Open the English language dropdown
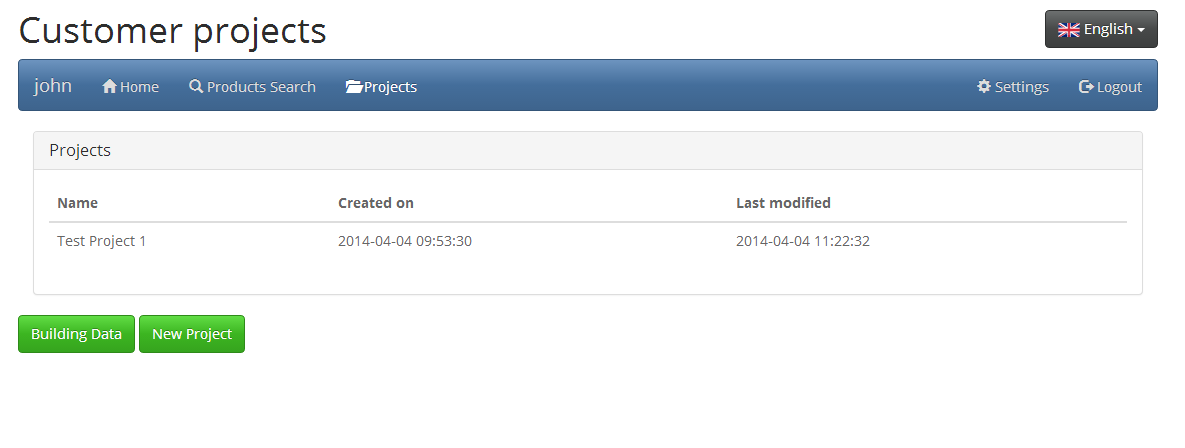 pyautogui.click(x=1101, y=29)
